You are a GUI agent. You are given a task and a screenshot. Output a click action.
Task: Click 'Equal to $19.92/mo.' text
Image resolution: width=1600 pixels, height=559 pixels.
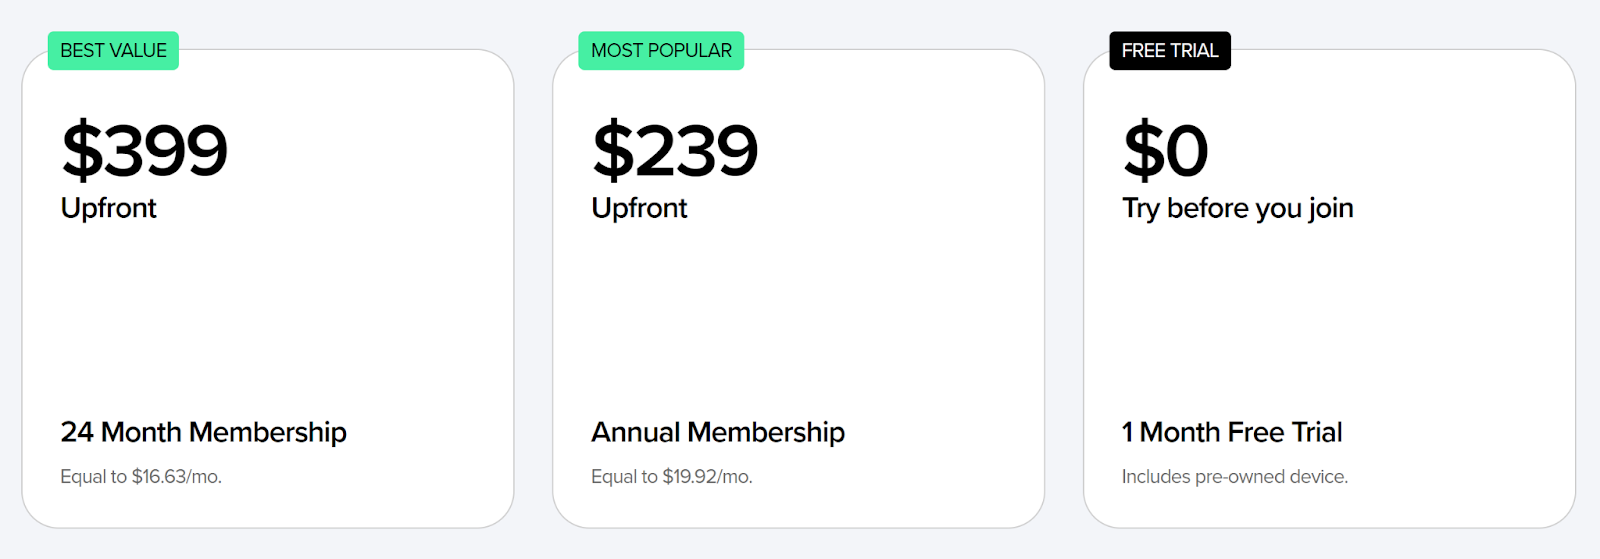(672, 477)
